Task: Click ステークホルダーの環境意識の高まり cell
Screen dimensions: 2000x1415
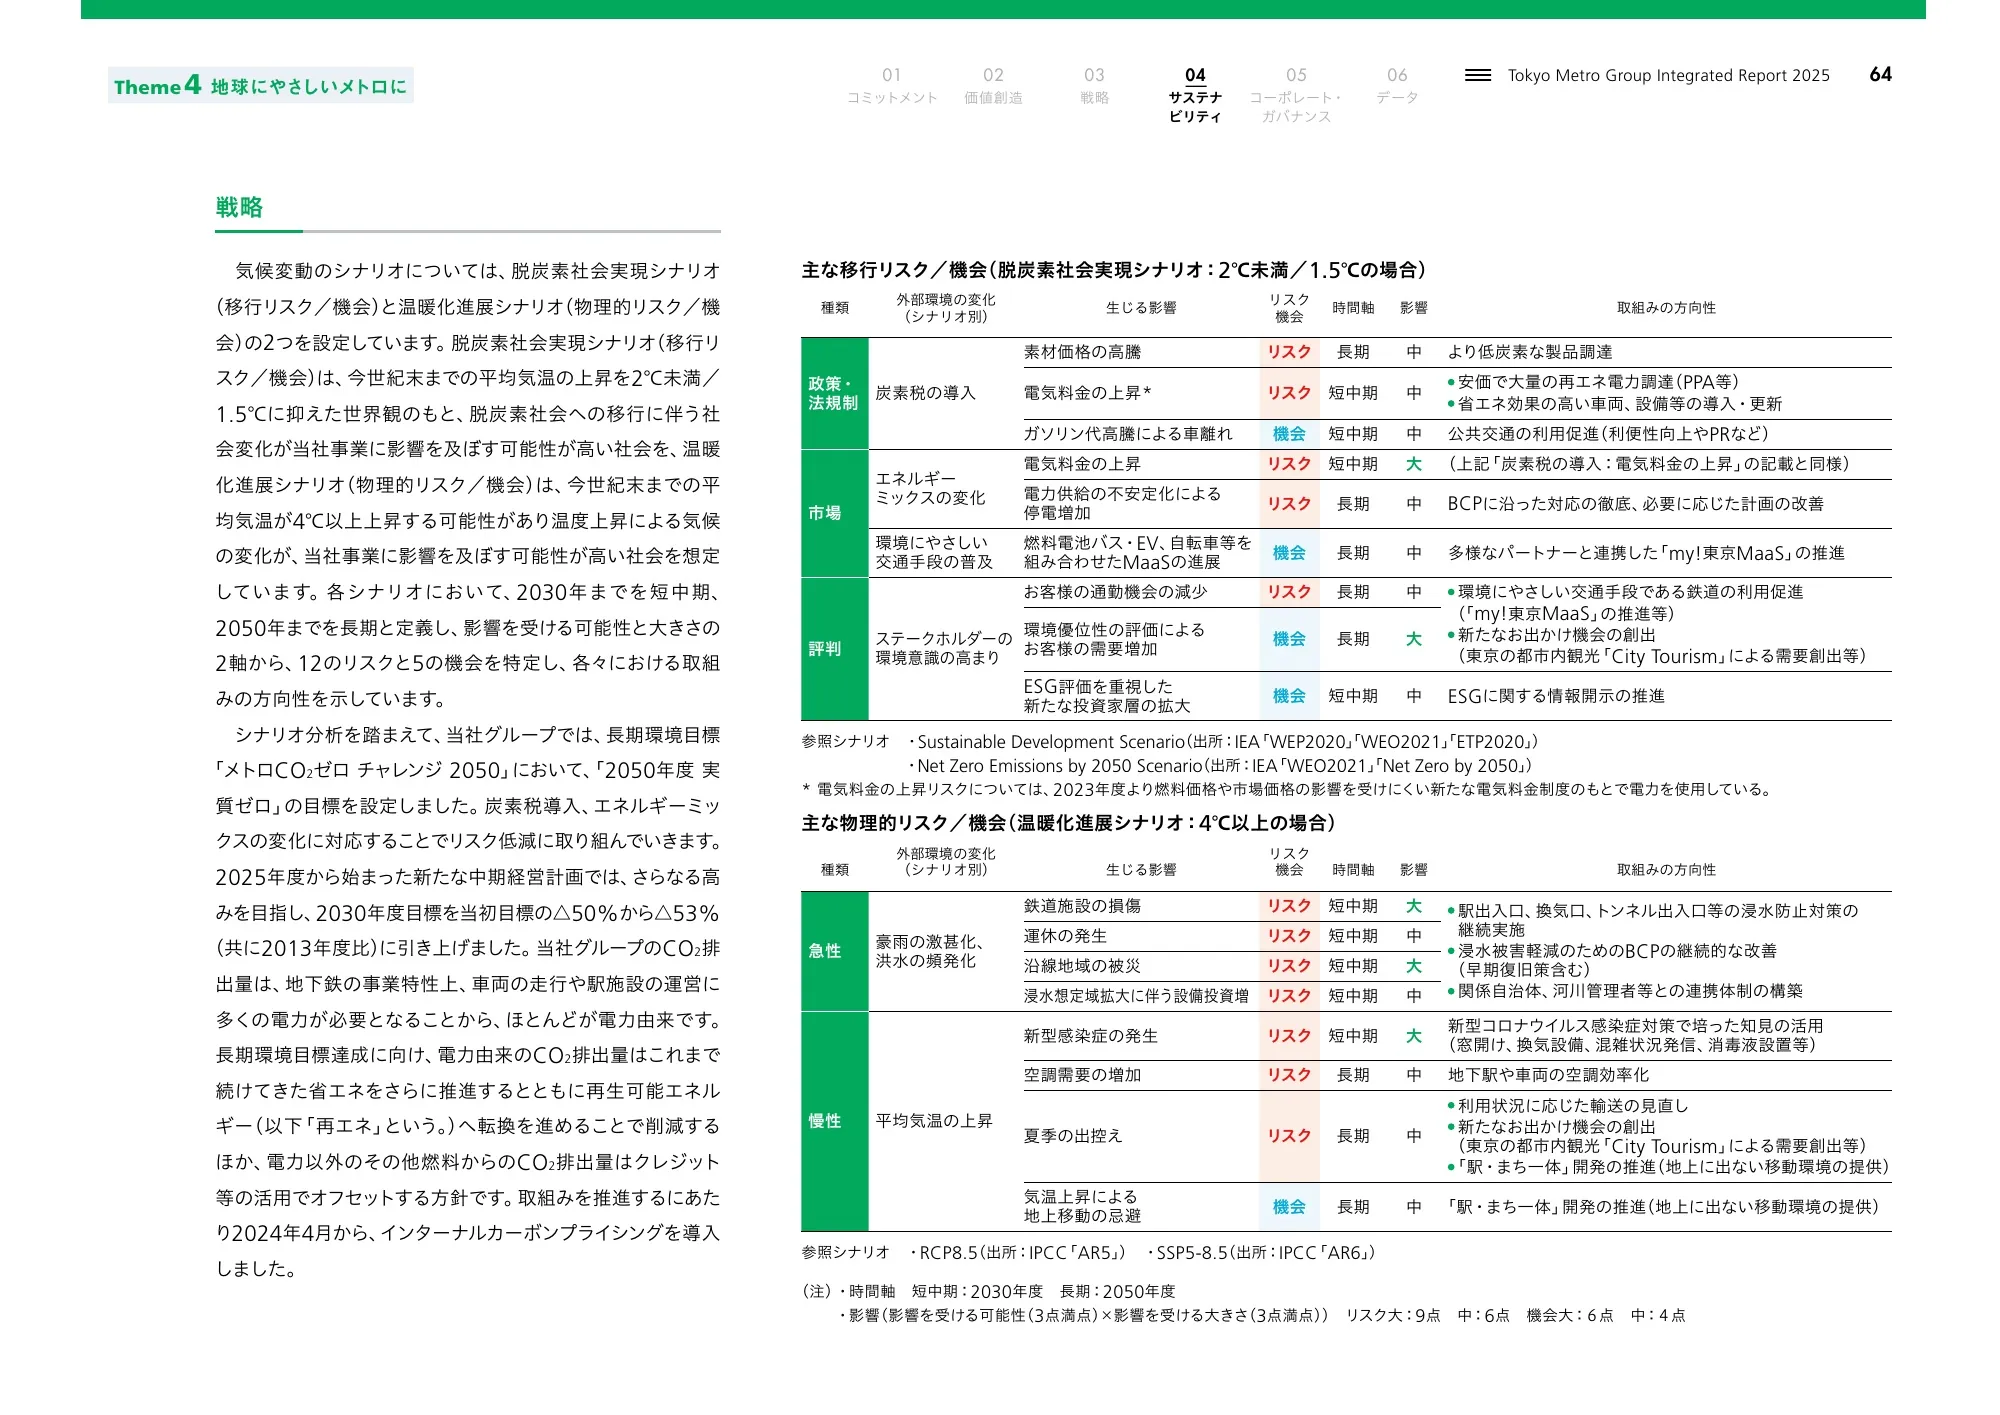Action: click(x=944, y=648)
